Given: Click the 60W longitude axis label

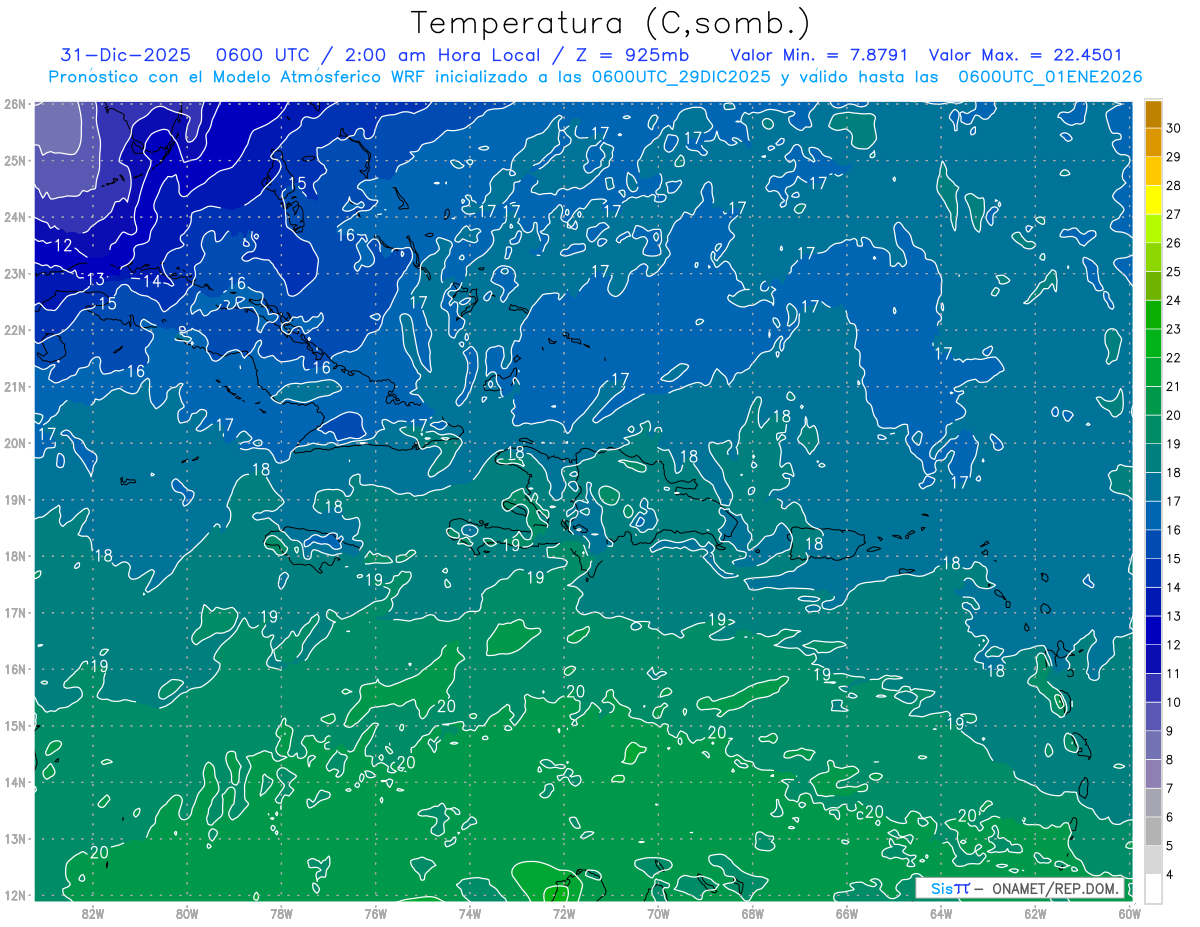Looking at the screenshot, I should tap(1129, 912).
